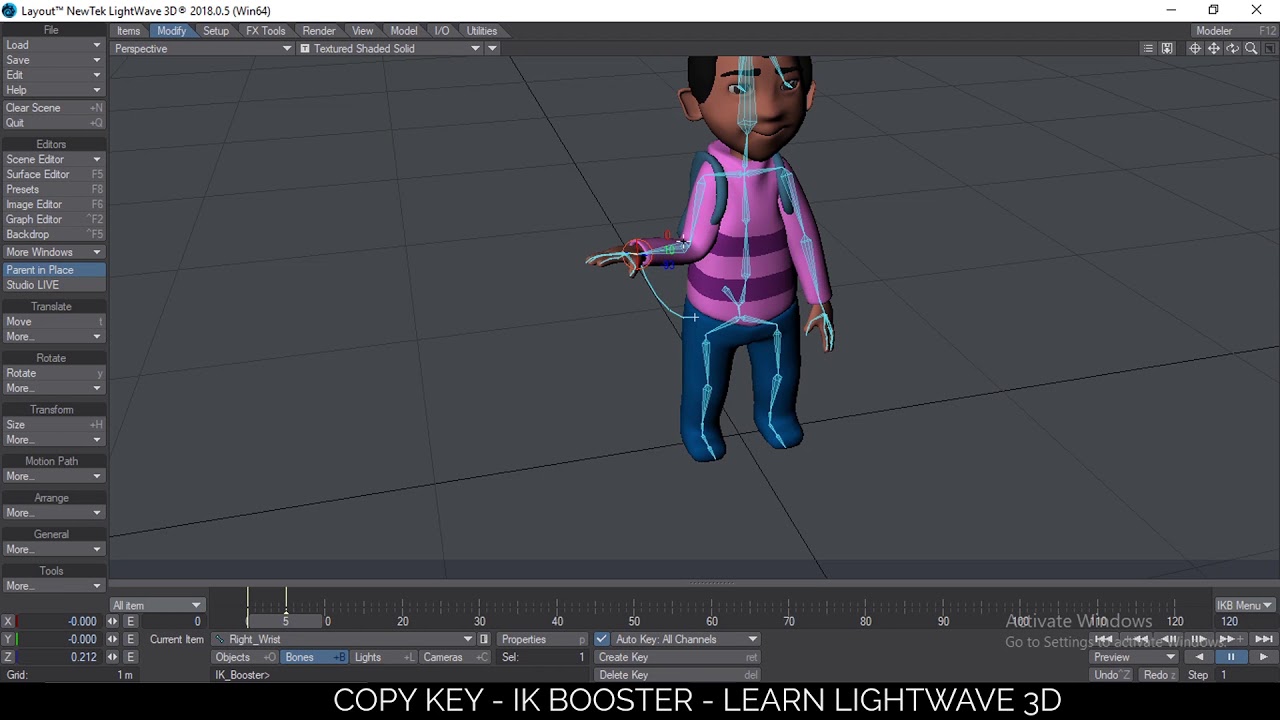Image resolution: width=1280 pixels, height=720 pixels.
Task: Click the maximize viewport icon
Action: 1270,48
